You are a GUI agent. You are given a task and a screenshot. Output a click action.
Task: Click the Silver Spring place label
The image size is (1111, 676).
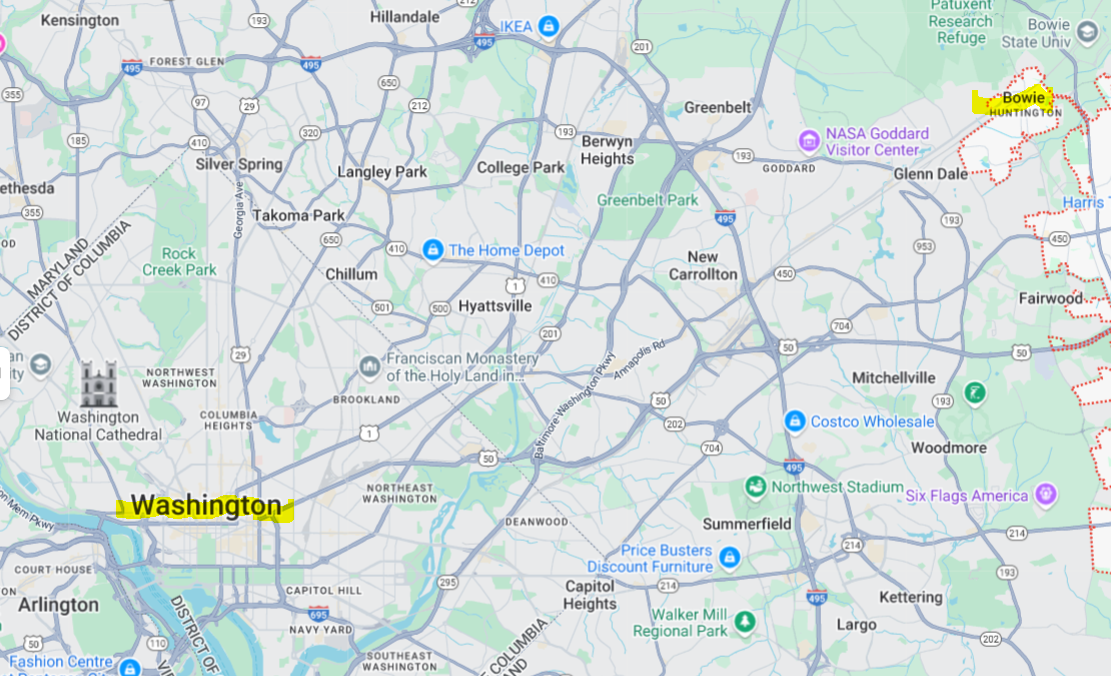tap(239, 164)
